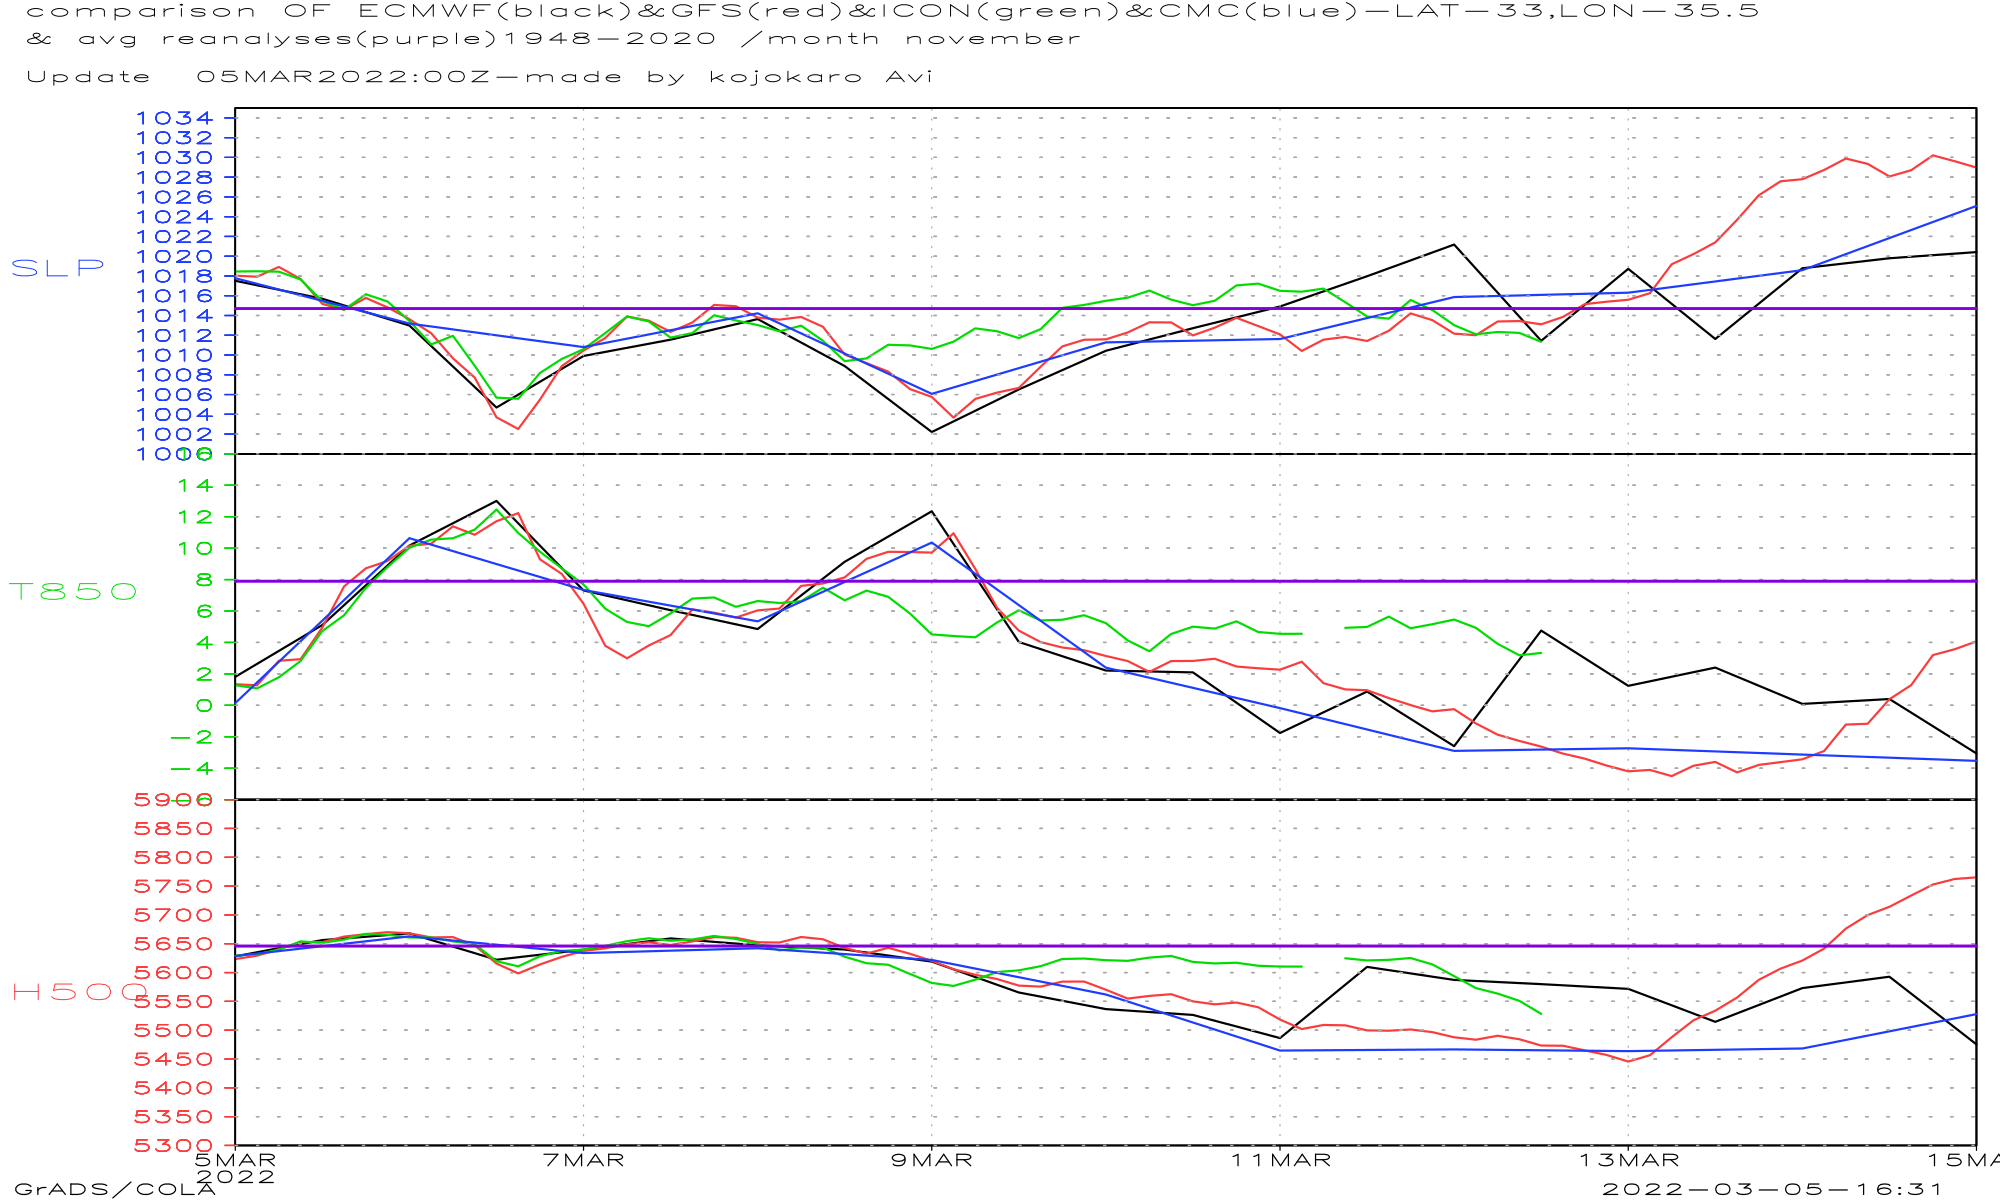The image size is (2000, 1200).
Task: Click the 9MAR date axis label
Action: coord(931,1160)
